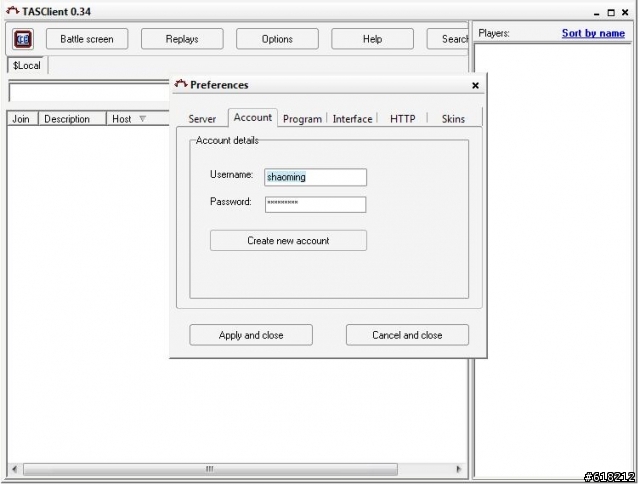Close the Preferences dialog with X
The width and height of the screenshot is (640, 485).
tap(475, 85)
